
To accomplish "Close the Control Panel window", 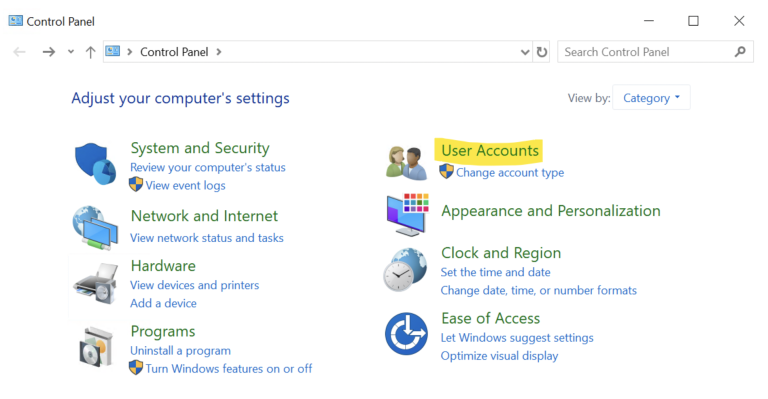I will point(739,21).
